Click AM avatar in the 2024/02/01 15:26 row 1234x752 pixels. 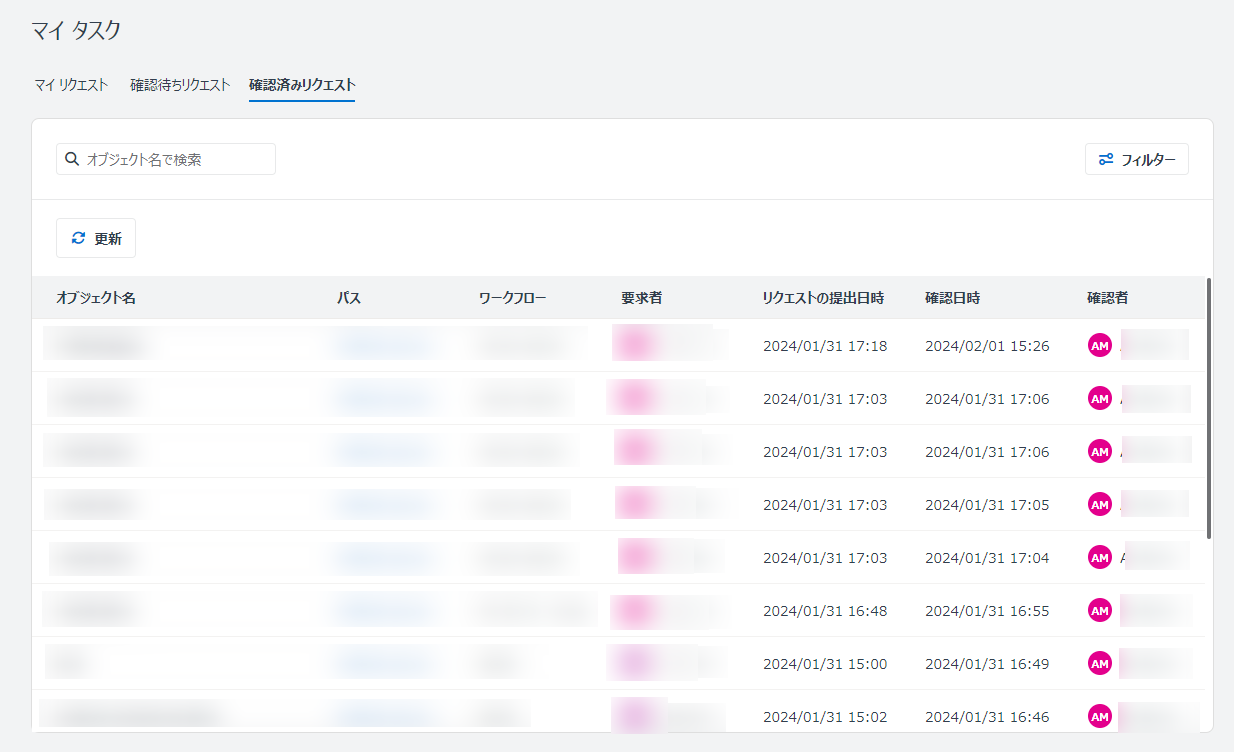pos(1100,345)
